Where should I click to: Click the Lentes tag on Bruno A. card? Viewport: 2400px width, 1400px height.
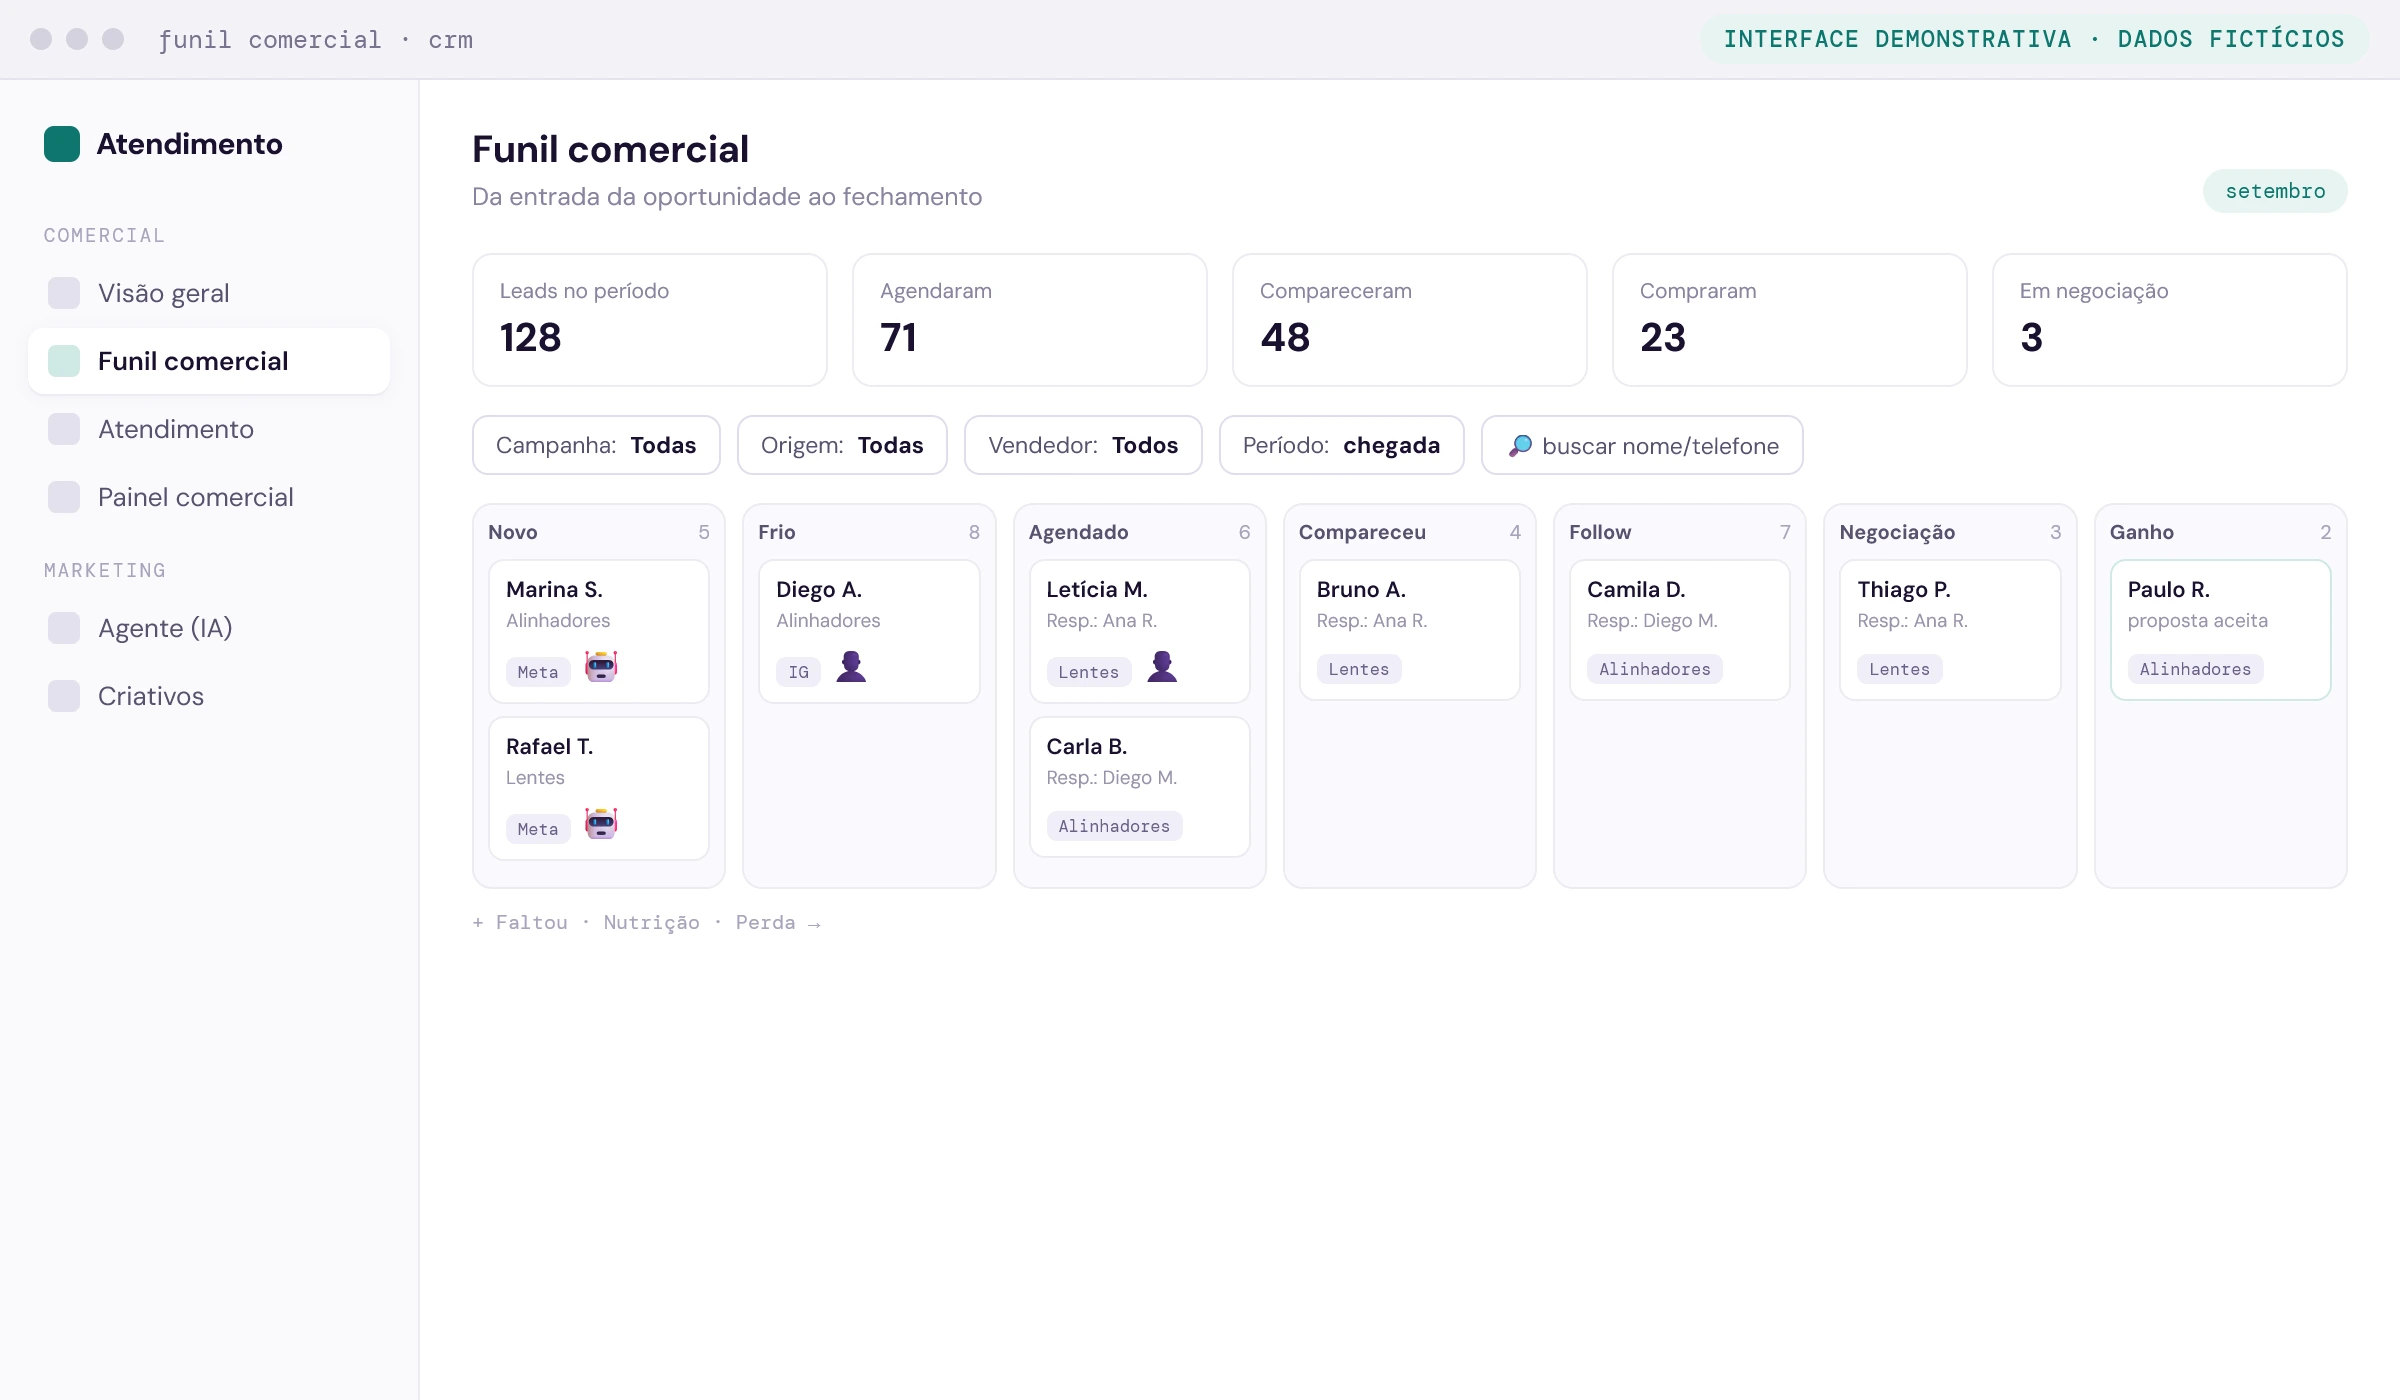1359,669
